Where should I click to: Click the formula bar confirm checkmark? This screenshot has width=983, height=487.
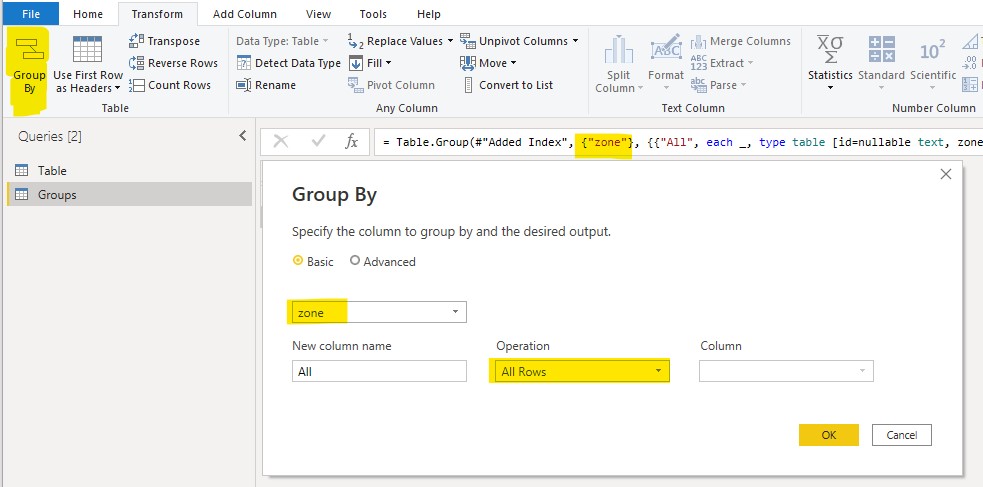pyautogui.click(x=318, y=142)
